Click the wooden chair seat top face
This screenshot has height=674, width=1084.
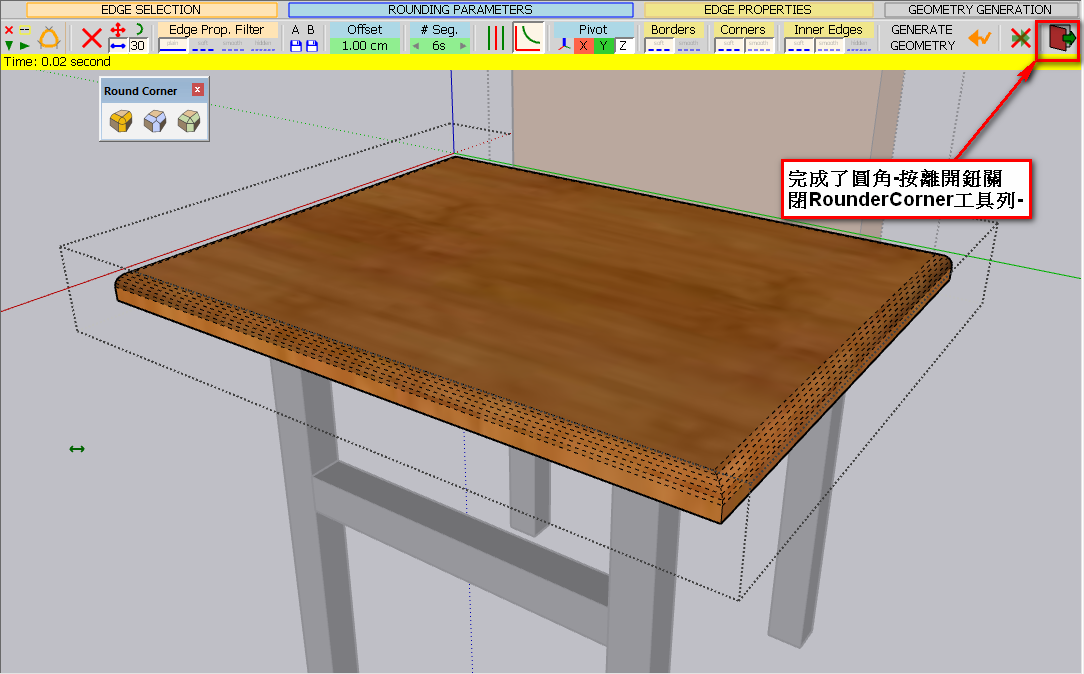click(x=525, y=304)
